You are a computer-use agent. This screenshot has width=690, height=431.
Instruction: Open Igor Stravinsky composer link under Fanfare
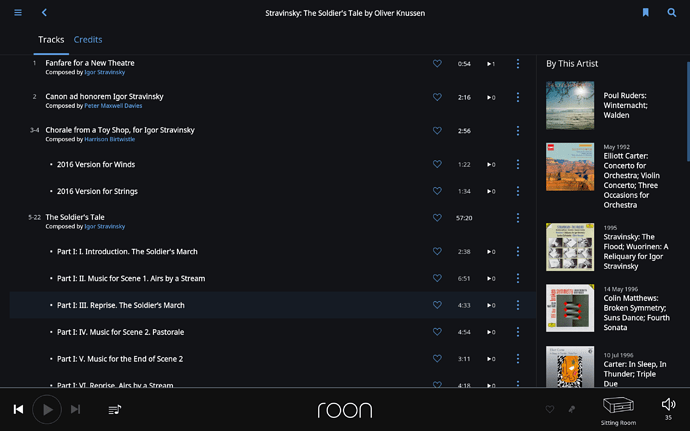point(105,72)
